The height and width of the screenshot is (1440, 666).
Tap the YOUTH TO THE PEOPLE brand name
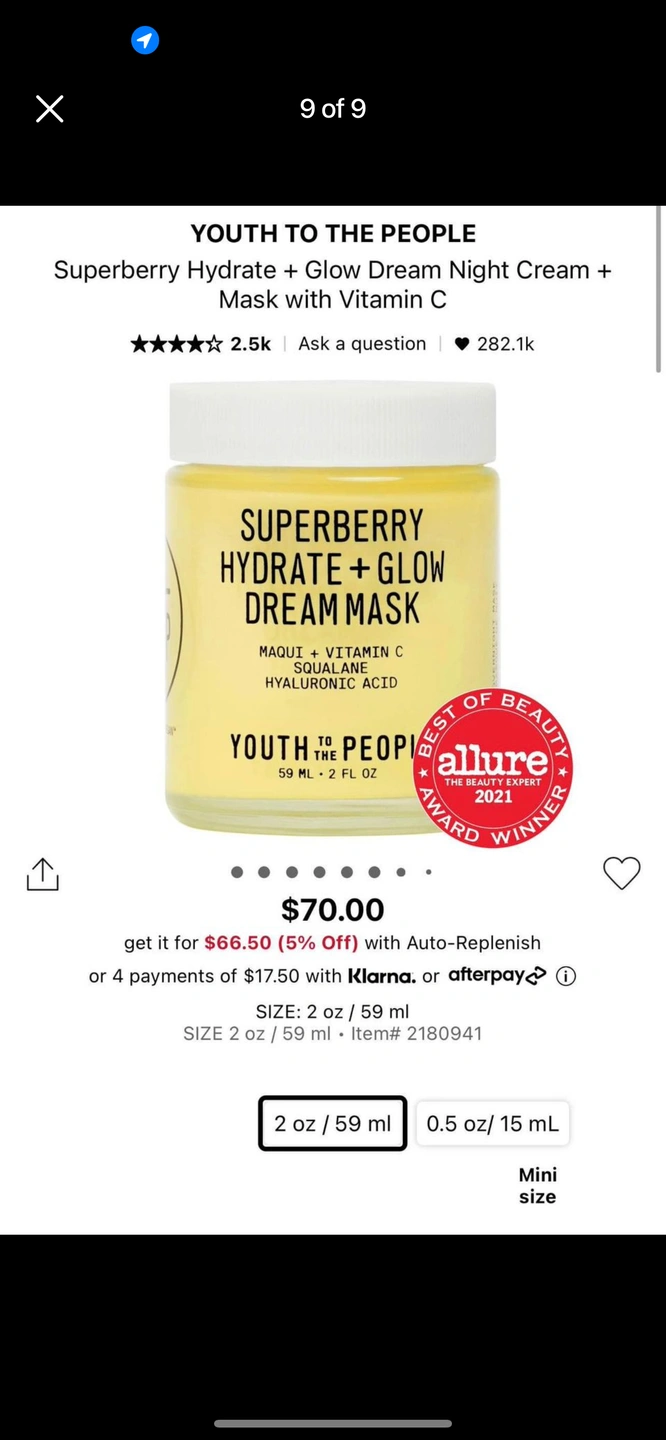pyautogui.click(x=333, y=234)
